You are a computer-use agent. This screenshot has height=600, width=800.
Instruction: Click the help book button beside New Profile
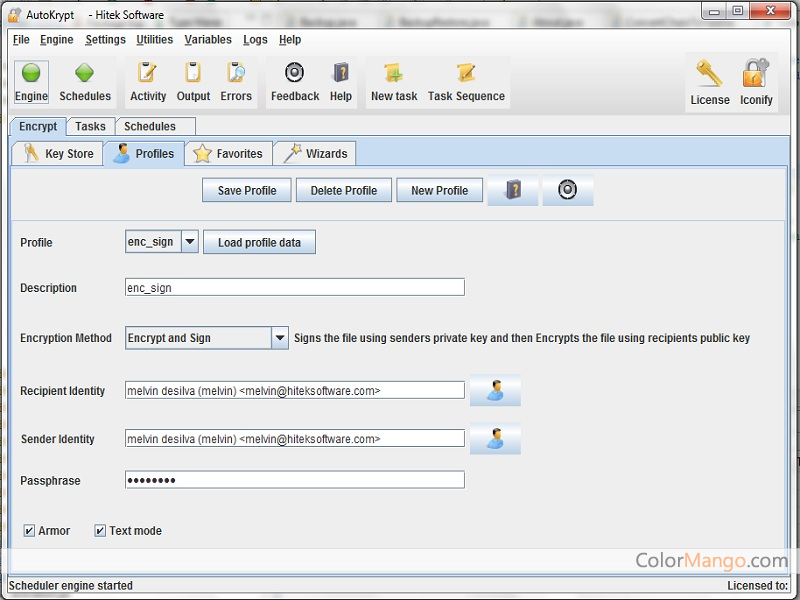[513, 190]
